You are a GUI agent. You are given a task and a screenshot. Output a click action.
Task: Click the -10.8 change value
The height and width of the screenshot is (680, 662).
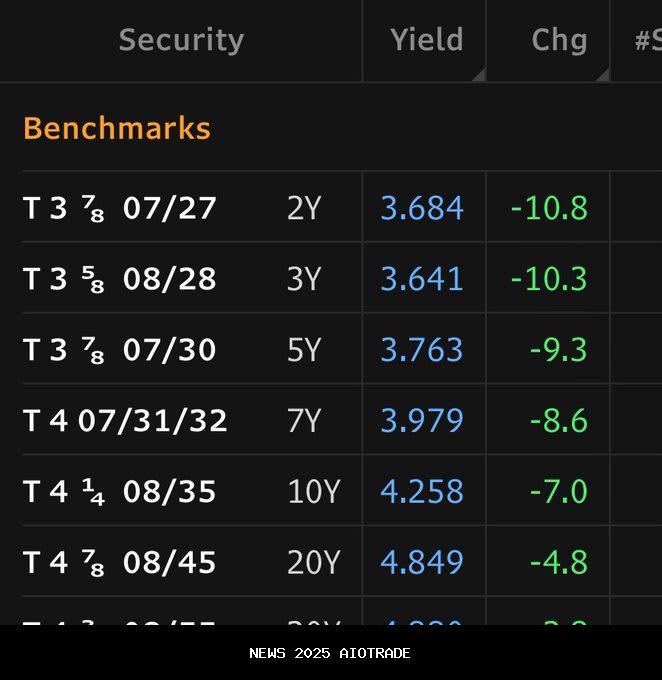[549, 208]
